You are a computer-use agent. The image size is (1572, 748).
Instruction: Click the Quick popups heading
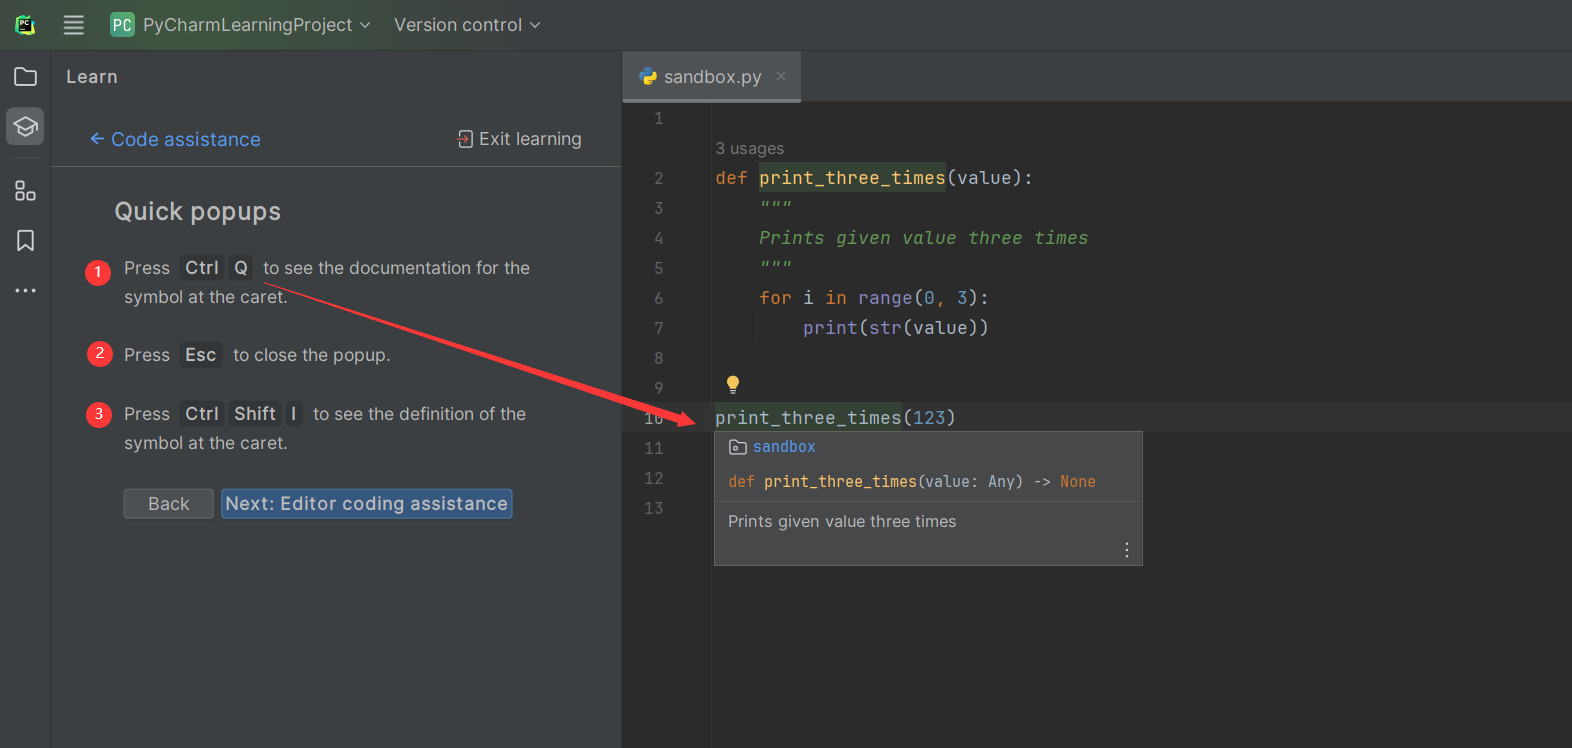pyautogui.click(x=197, y=211)
